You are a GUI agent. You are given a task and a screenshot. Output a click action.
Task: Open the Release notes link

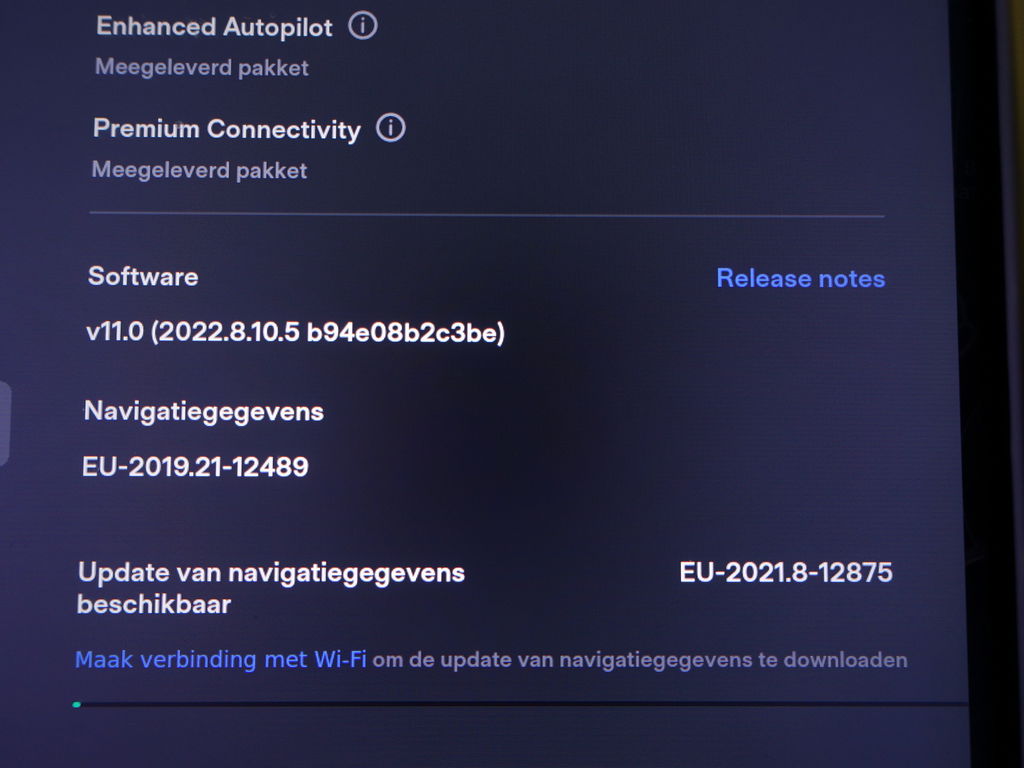(x=801, y=278)
